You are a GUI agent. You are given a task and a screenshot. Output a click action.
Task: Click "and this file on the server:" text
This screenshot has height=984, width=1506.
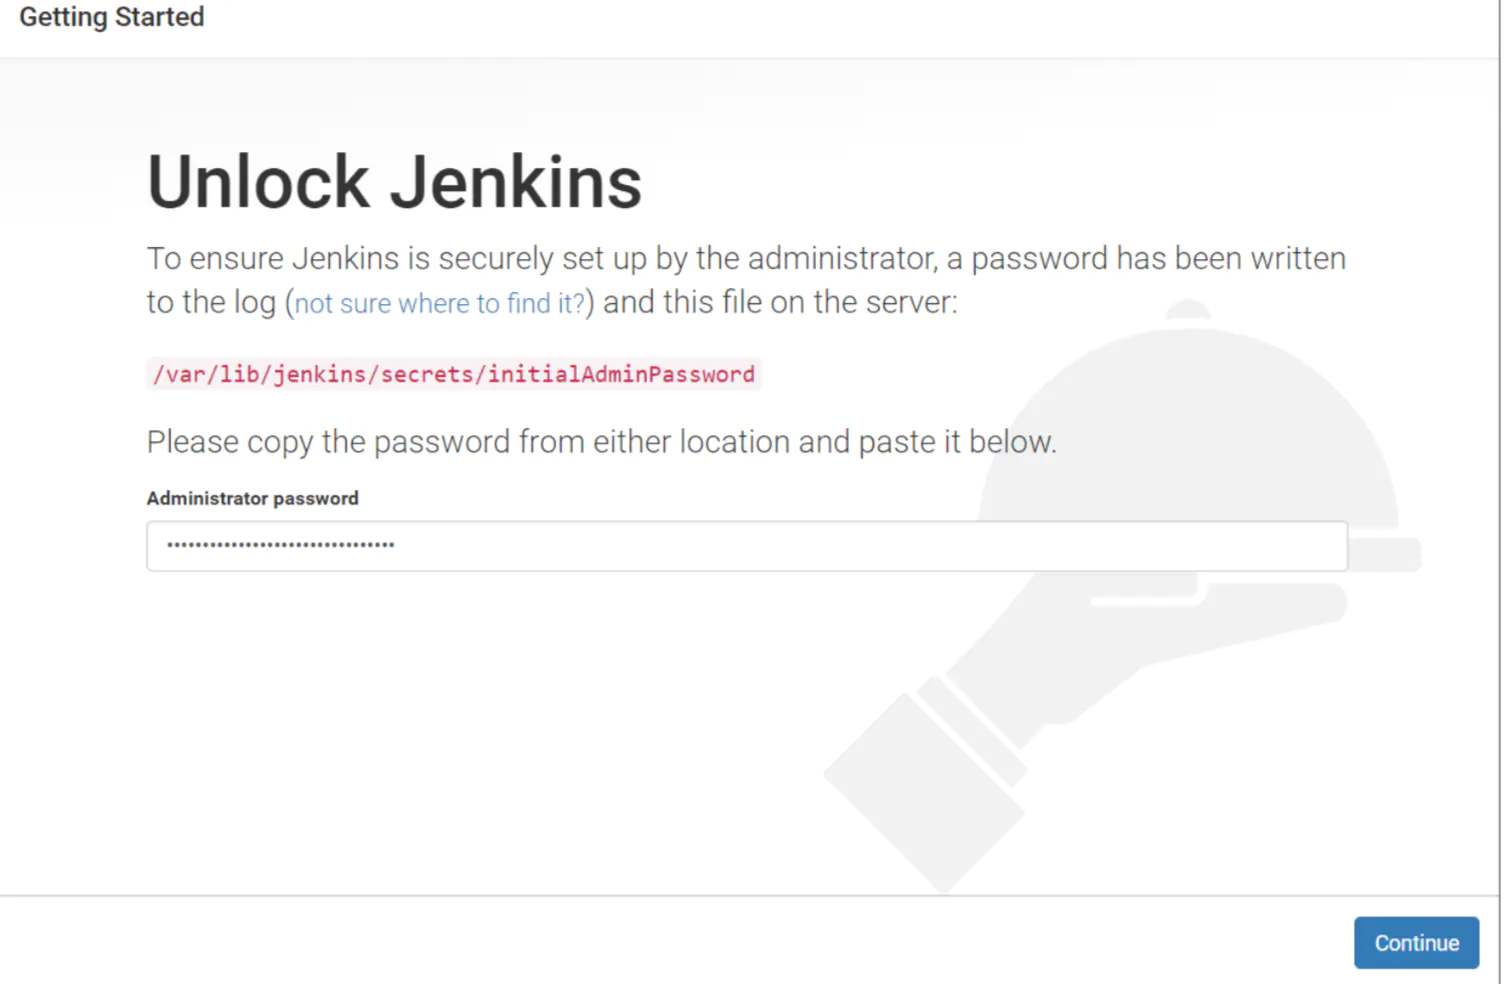780,302
